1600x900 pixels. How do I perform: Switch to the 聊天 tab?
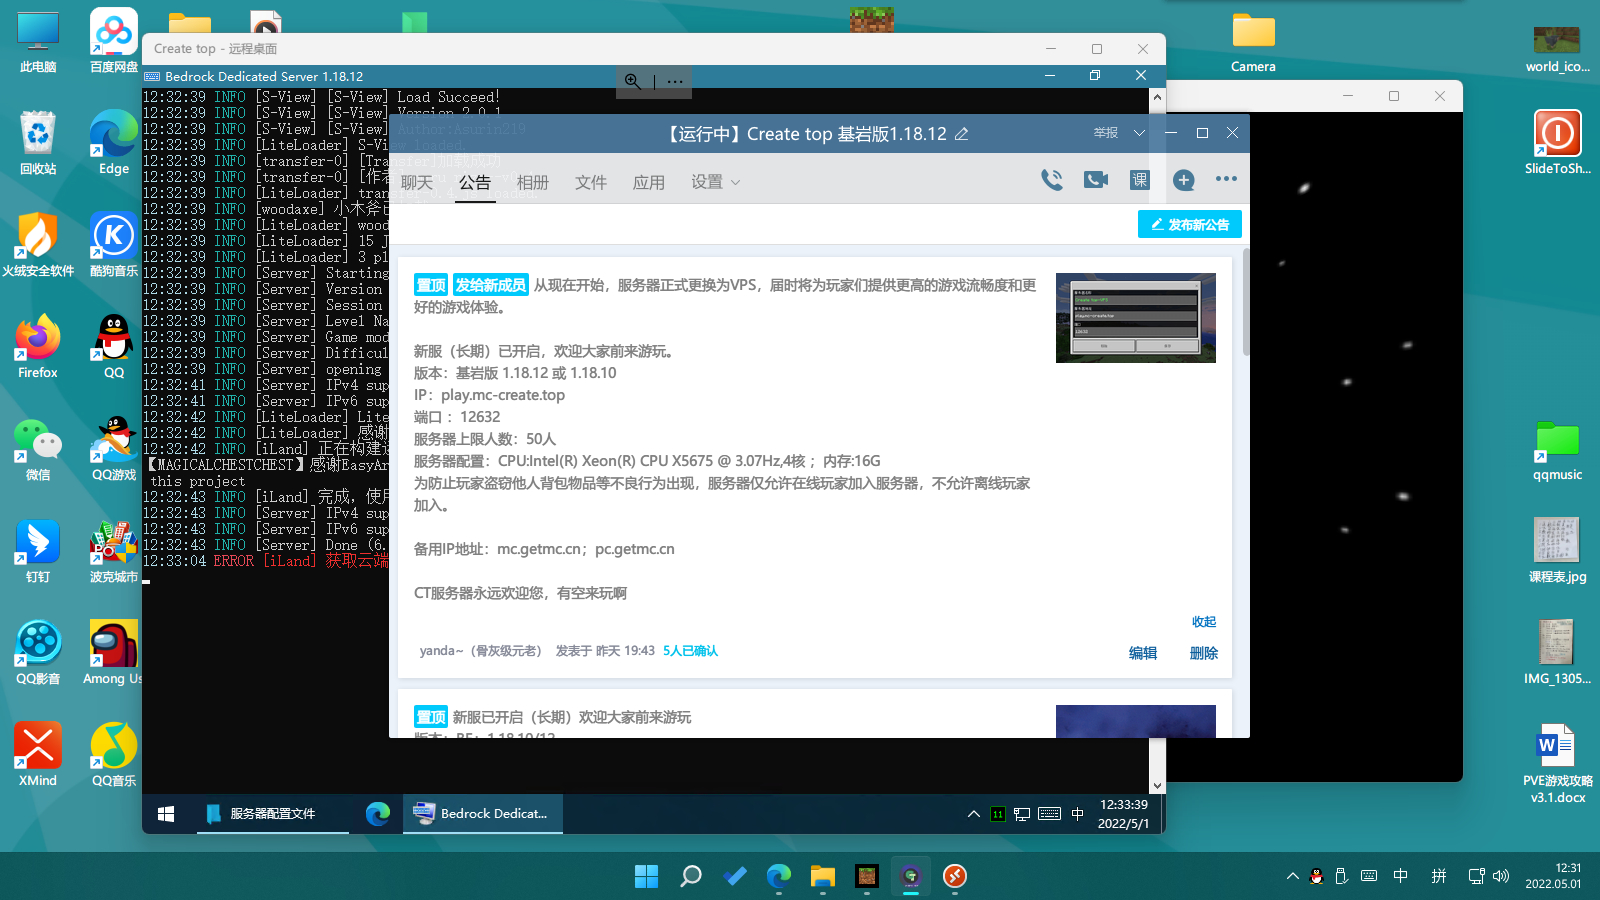pyautogui.click(x=417, y=182)
